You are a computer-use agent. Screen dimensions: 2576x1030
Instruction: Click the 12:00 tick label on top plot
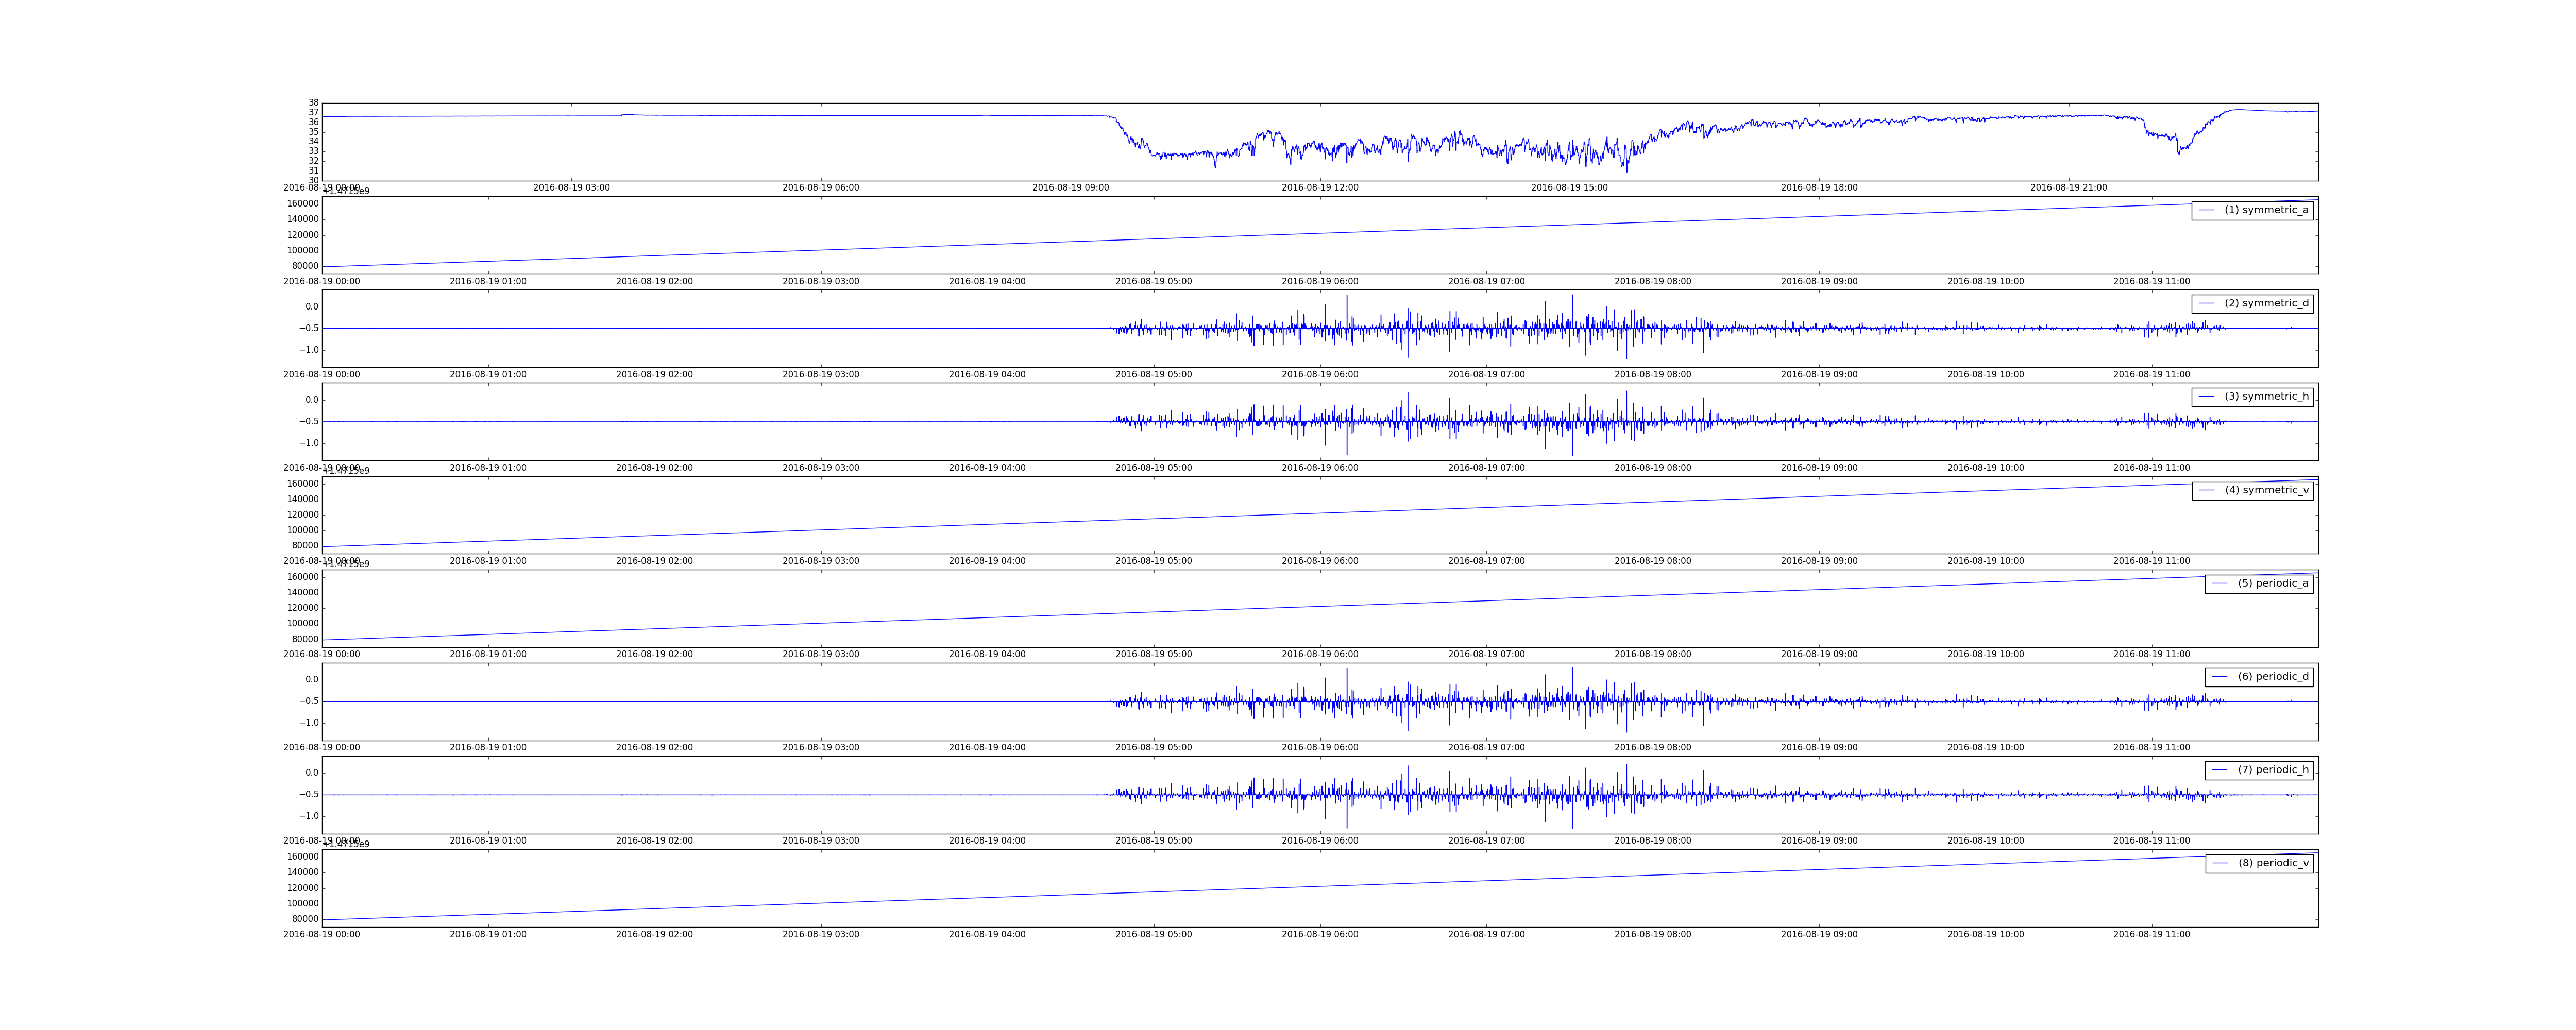pos(1319,188)
